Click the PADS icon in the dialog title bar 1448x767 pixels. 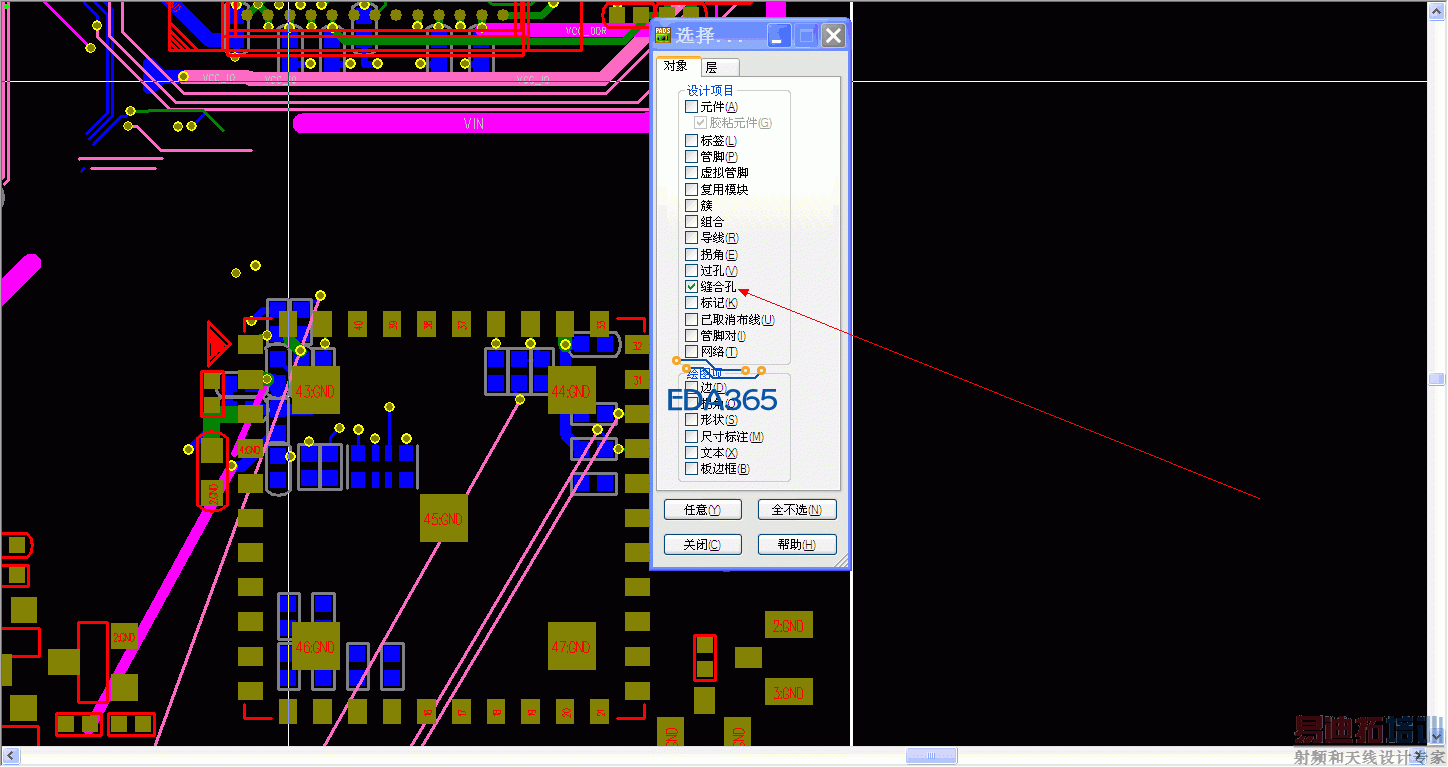(663, 36)
